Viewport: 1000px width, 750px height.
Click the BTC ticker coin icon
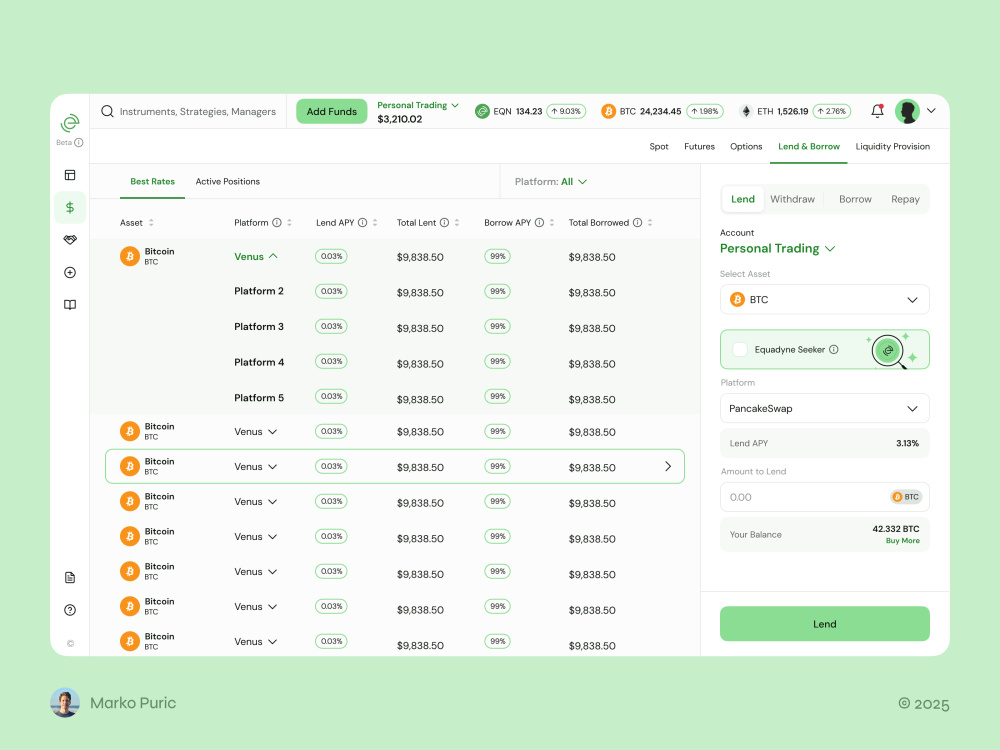click(x=608, y=112)
